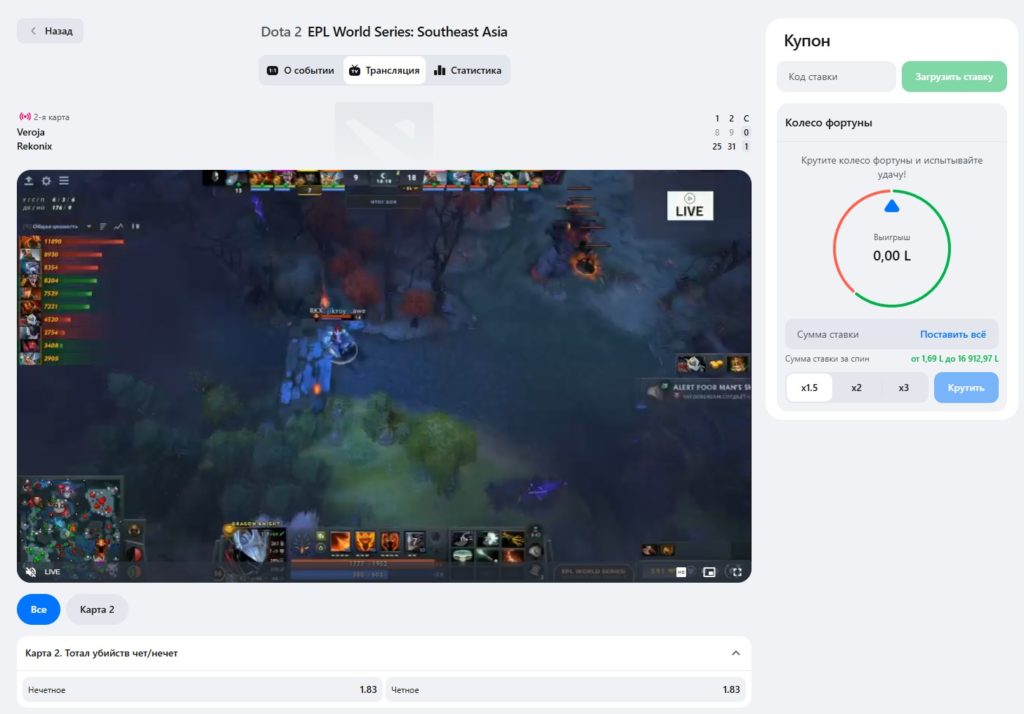Click the live broadcast icon beside 2-я карта
This screenshot has width=1024, height=714.
tap(25, 116)
